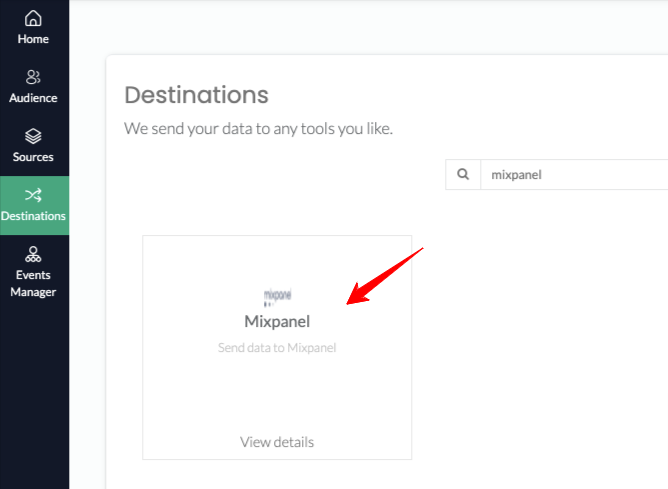Click the Destinations page heading
The height and width of the screenshot is (489, 668).
click(x=196, y=95)
